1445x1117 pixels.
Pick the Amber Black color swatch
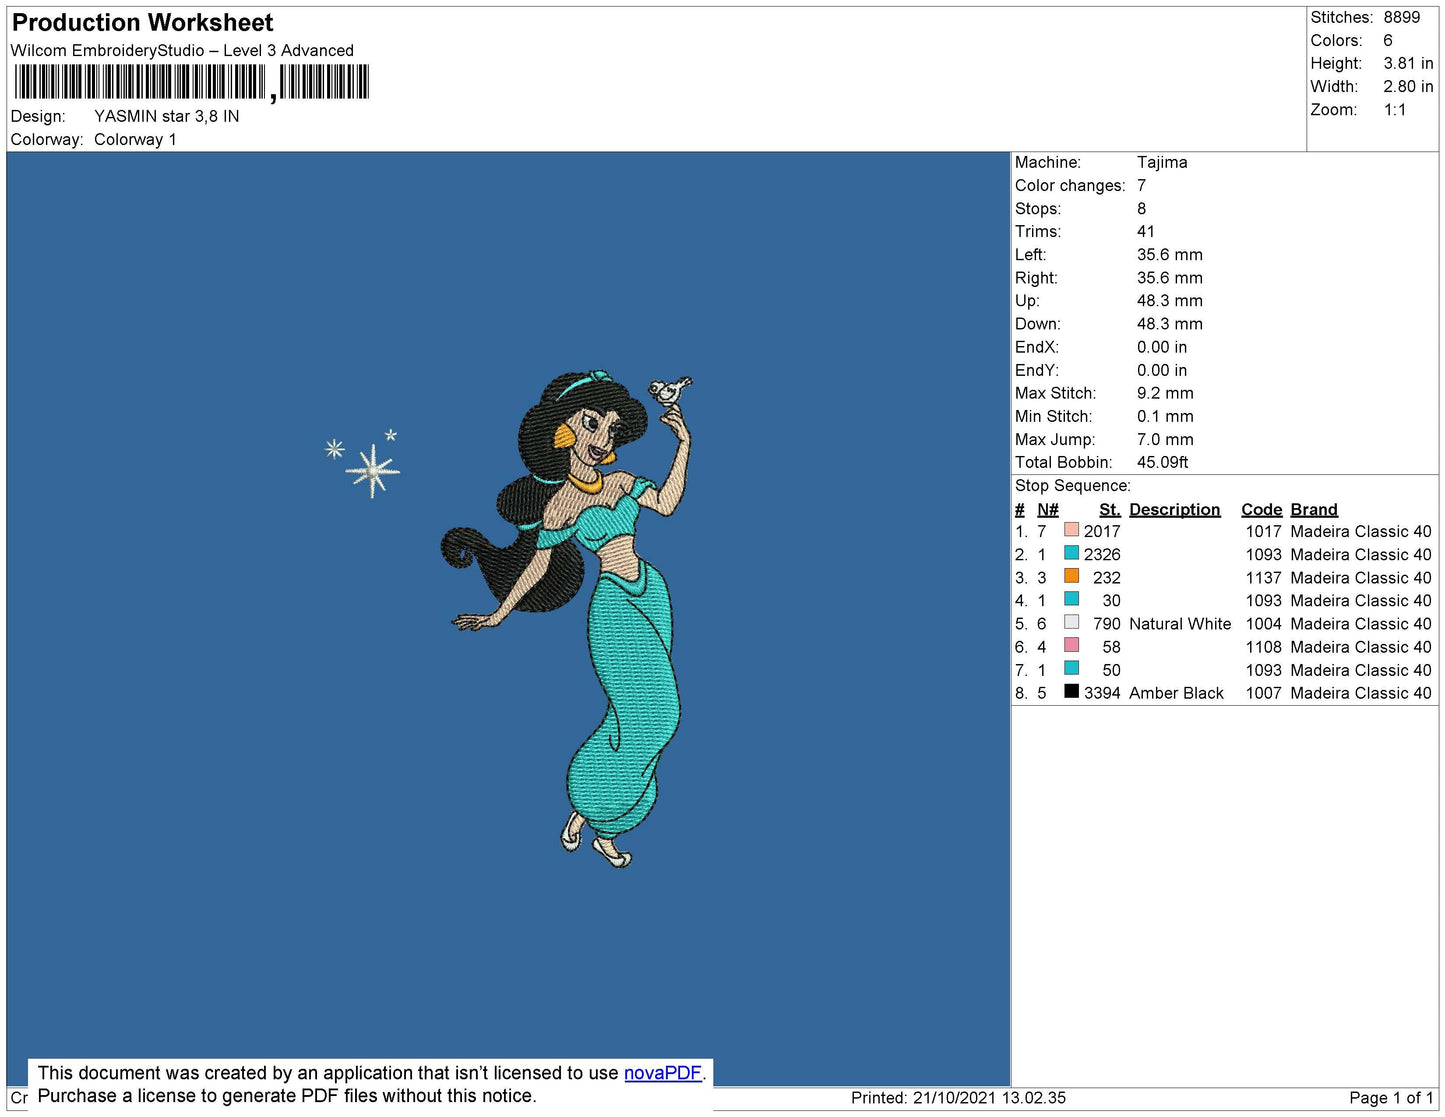1071,691
